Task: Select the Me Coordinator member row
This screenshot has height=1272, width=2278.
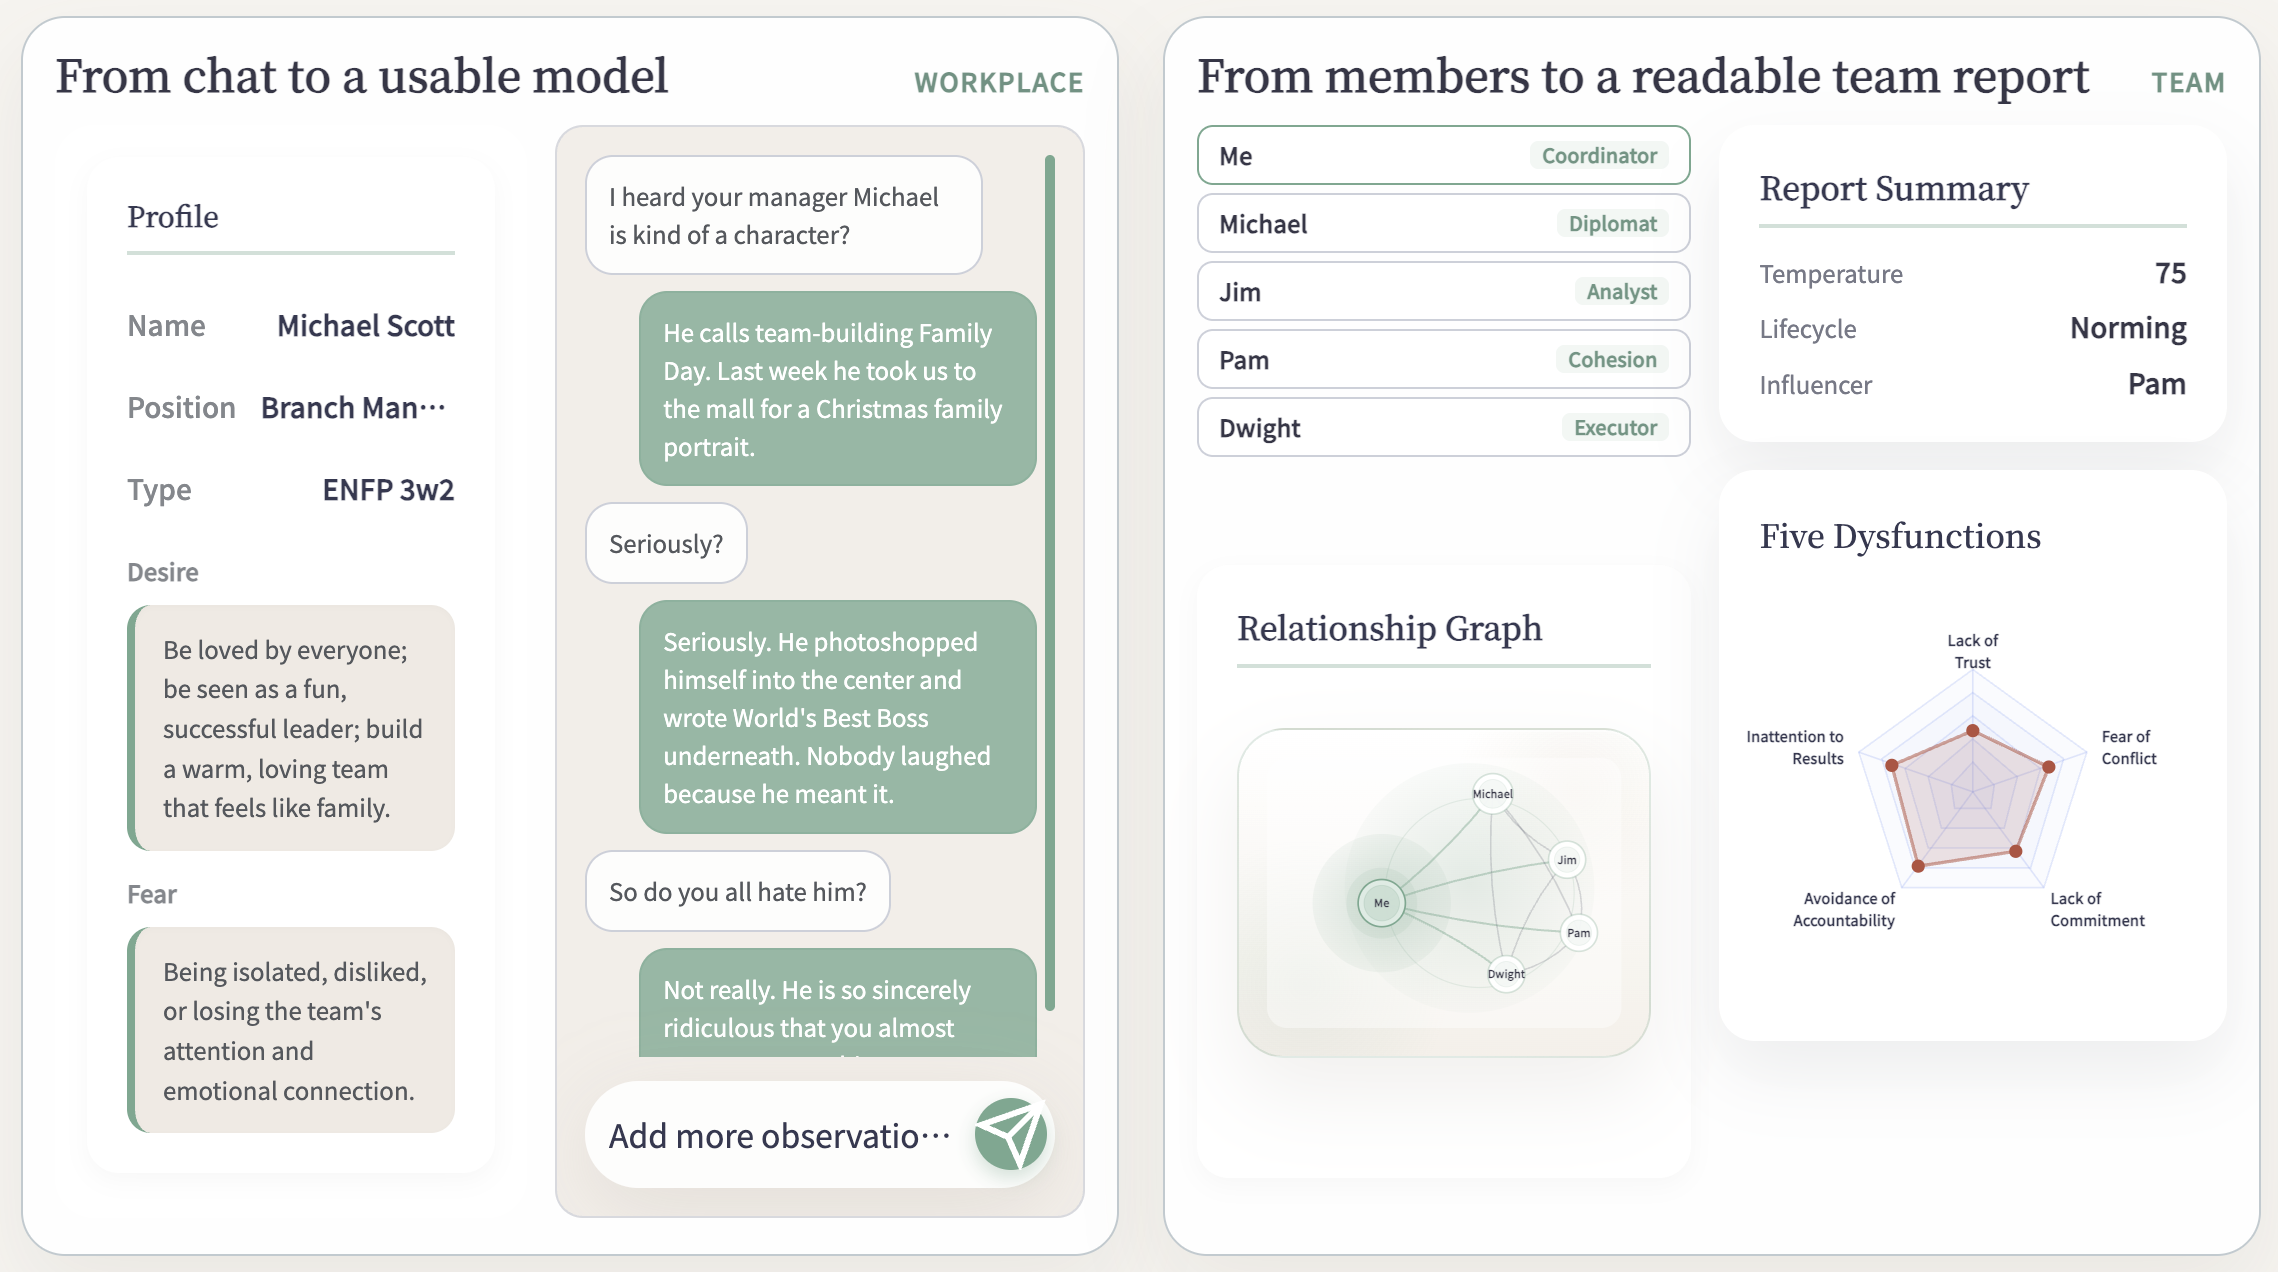Action: tap(1443, 155)
